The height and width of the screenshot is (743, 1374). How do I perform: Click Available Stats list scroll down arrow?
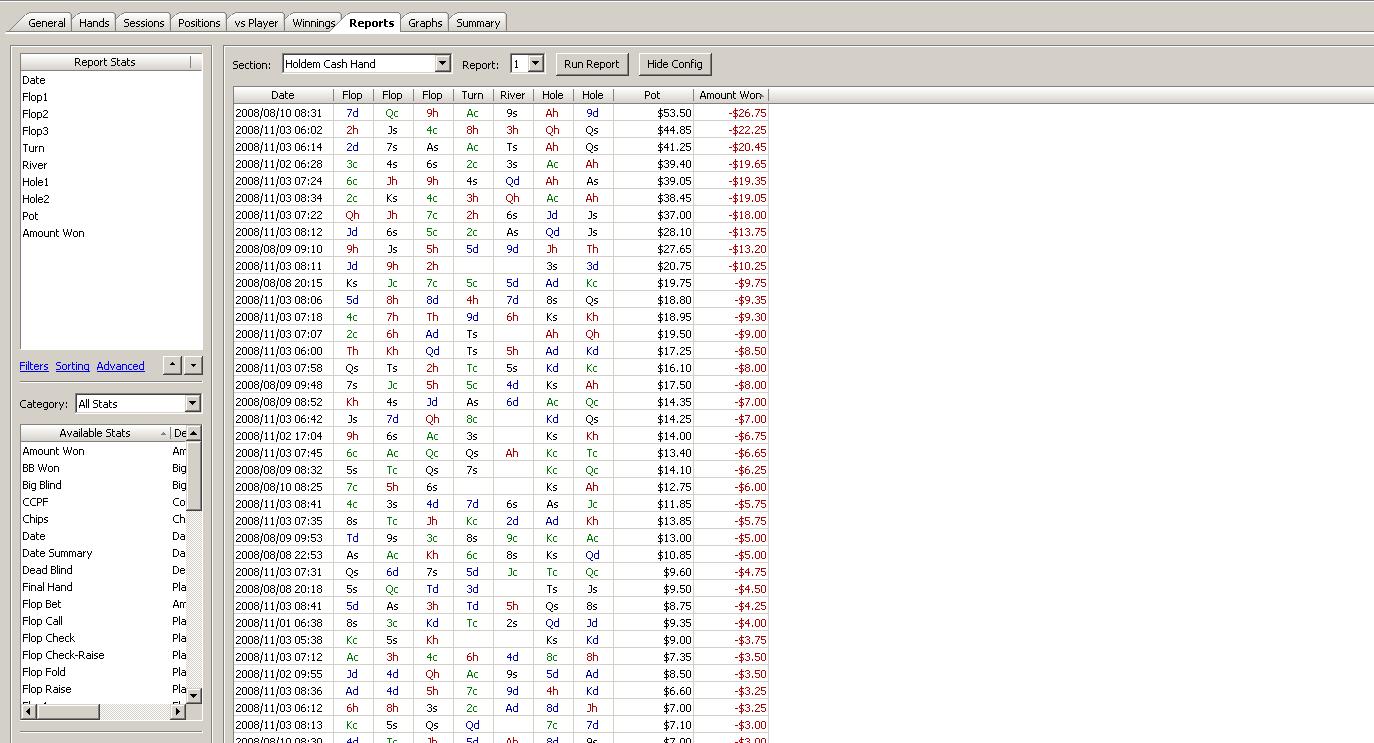pyautogui.click(x=194, y=695)
